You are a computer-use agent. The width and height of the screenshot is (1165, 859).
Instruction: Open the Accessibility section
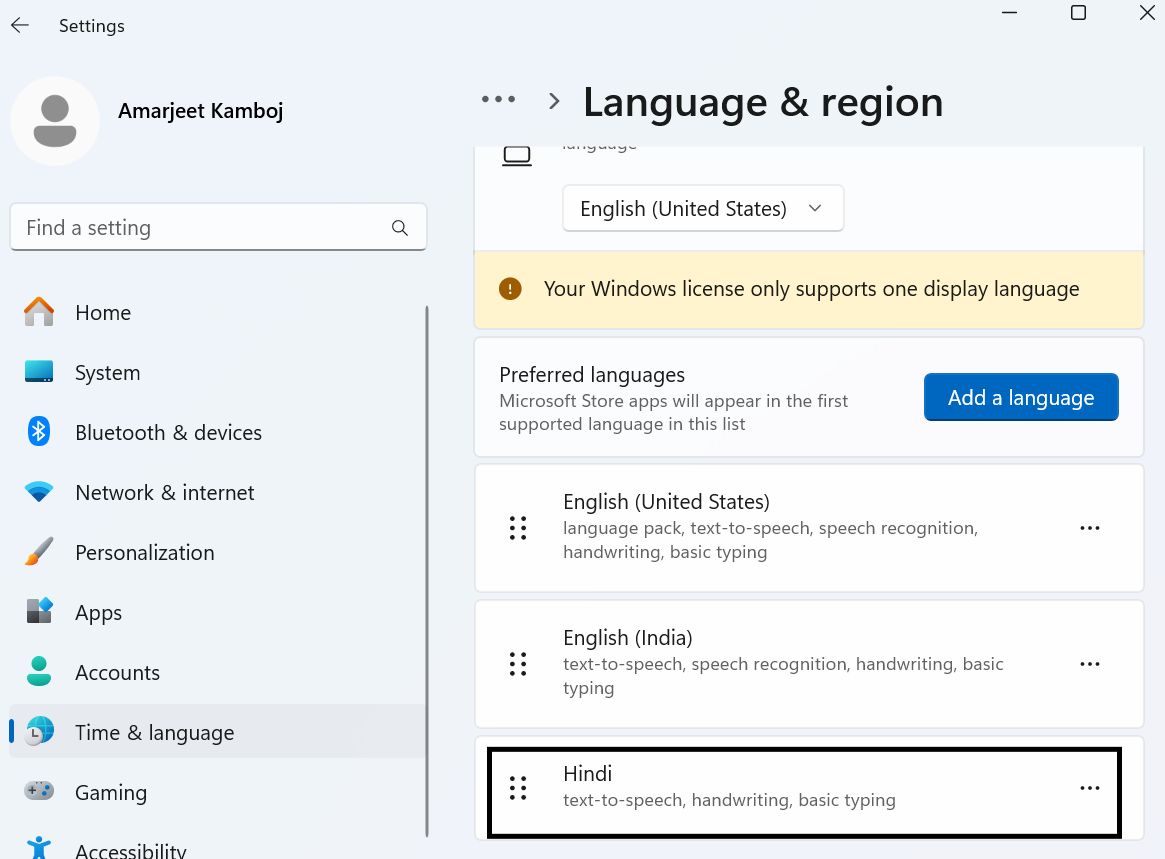point(38,848)
